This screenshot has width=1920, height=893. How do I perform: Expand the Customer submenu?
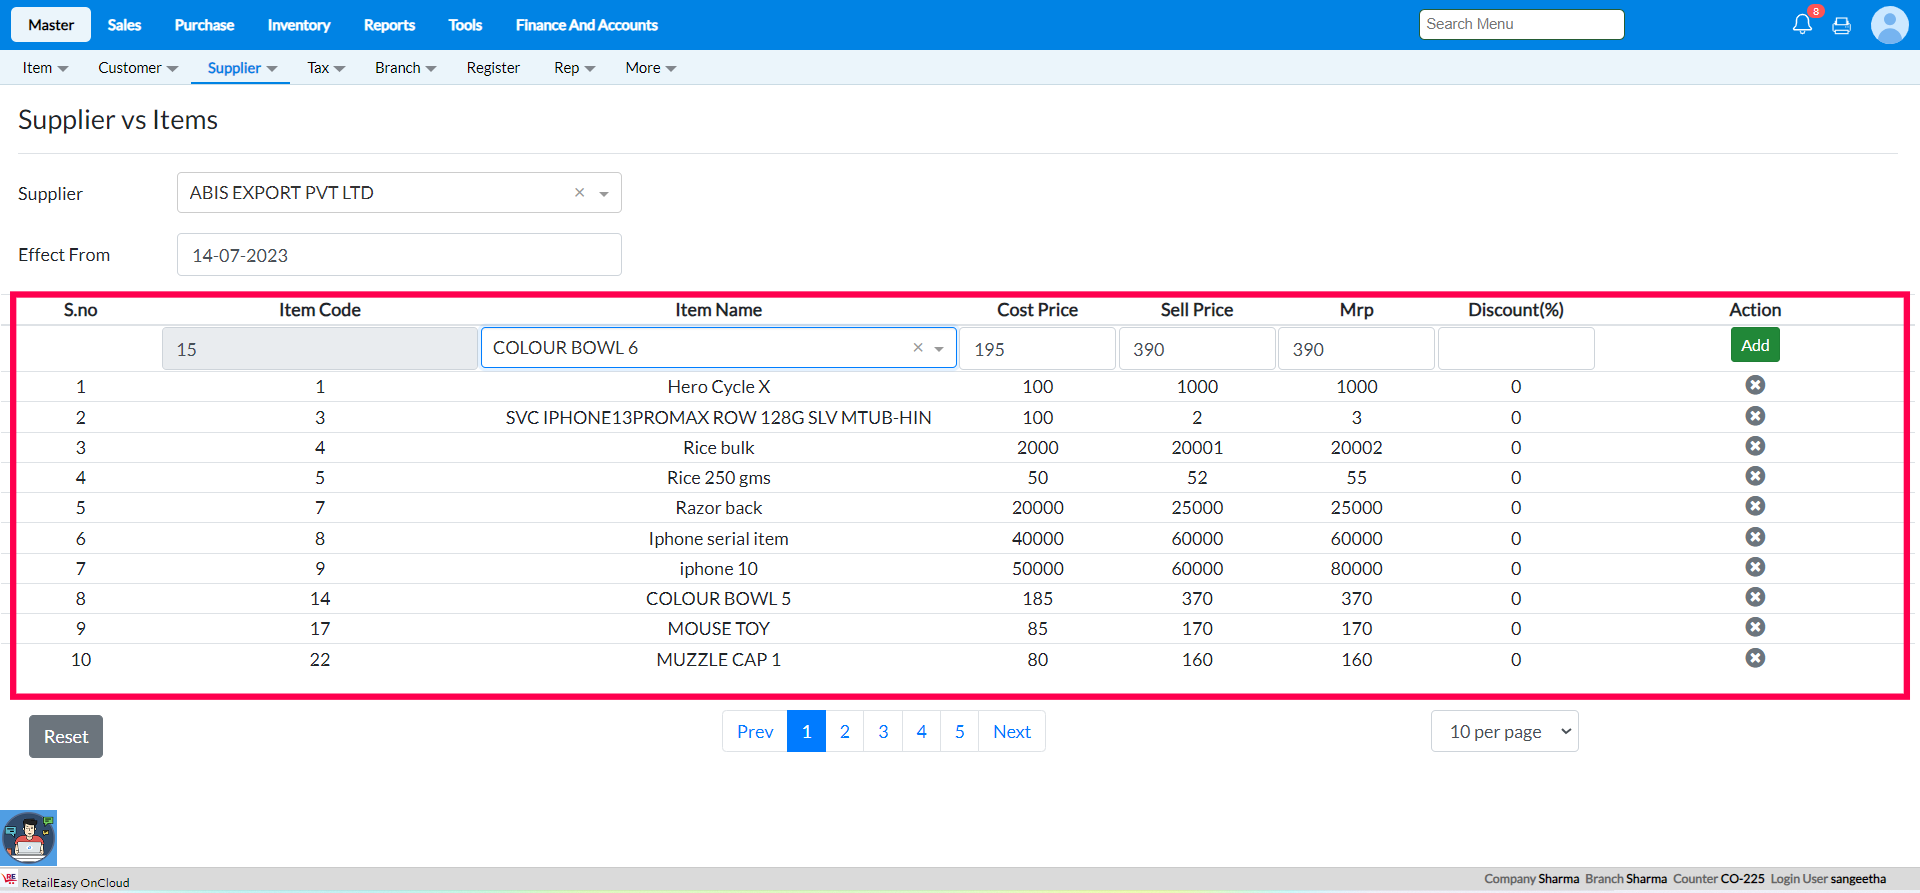click(x=138, y=68)
